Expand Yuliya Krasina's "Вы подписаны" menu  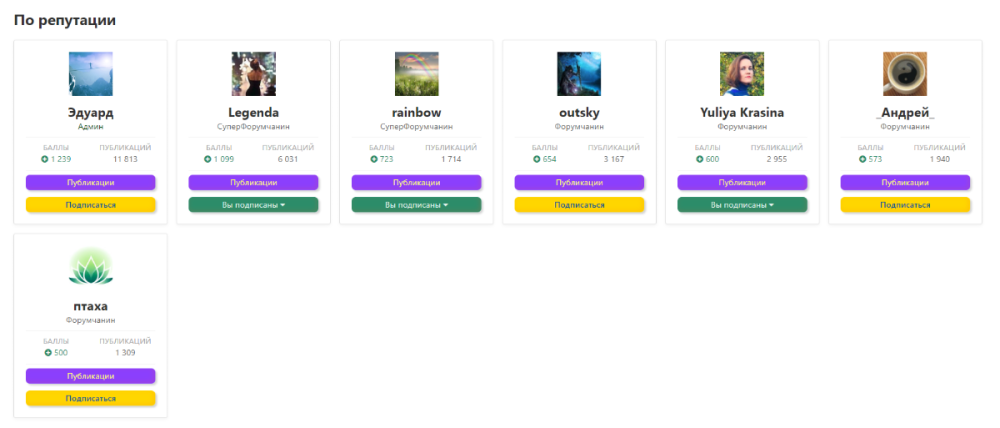742,204
